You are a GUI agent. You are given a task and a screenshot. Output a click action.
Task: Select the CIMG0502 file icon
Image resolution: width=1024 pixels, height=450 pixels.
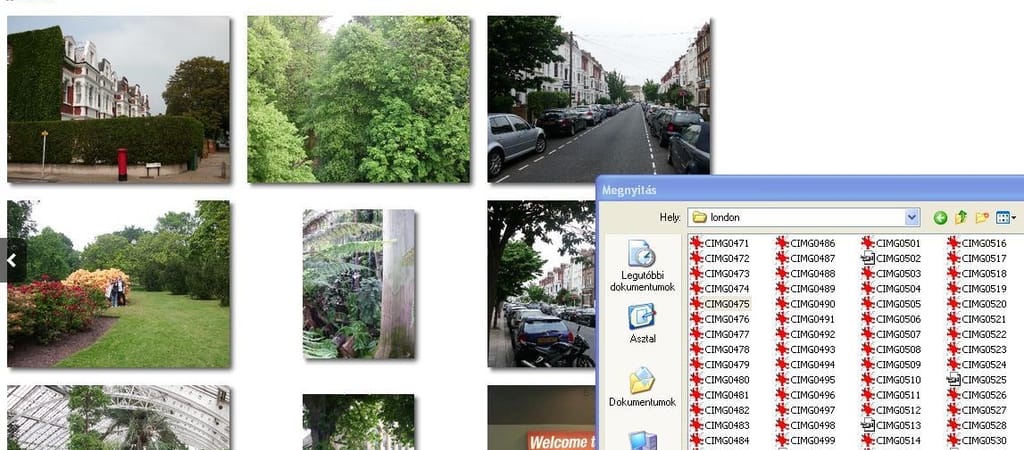868,258
